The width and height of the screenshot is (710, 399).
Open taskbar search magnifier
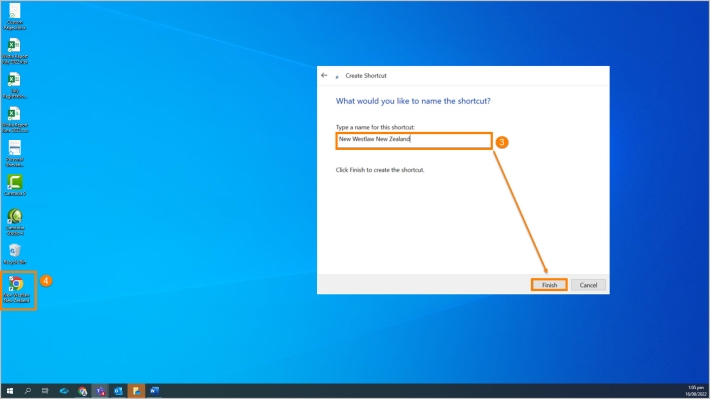pyautogui.click(x=28, y=391)
